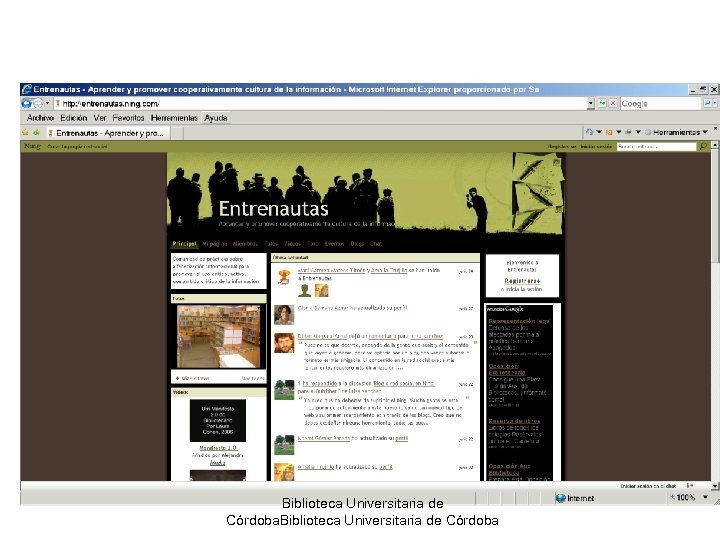Open the Foro navigation tab
Screen dimensions: 720x540
pos(313,244)
